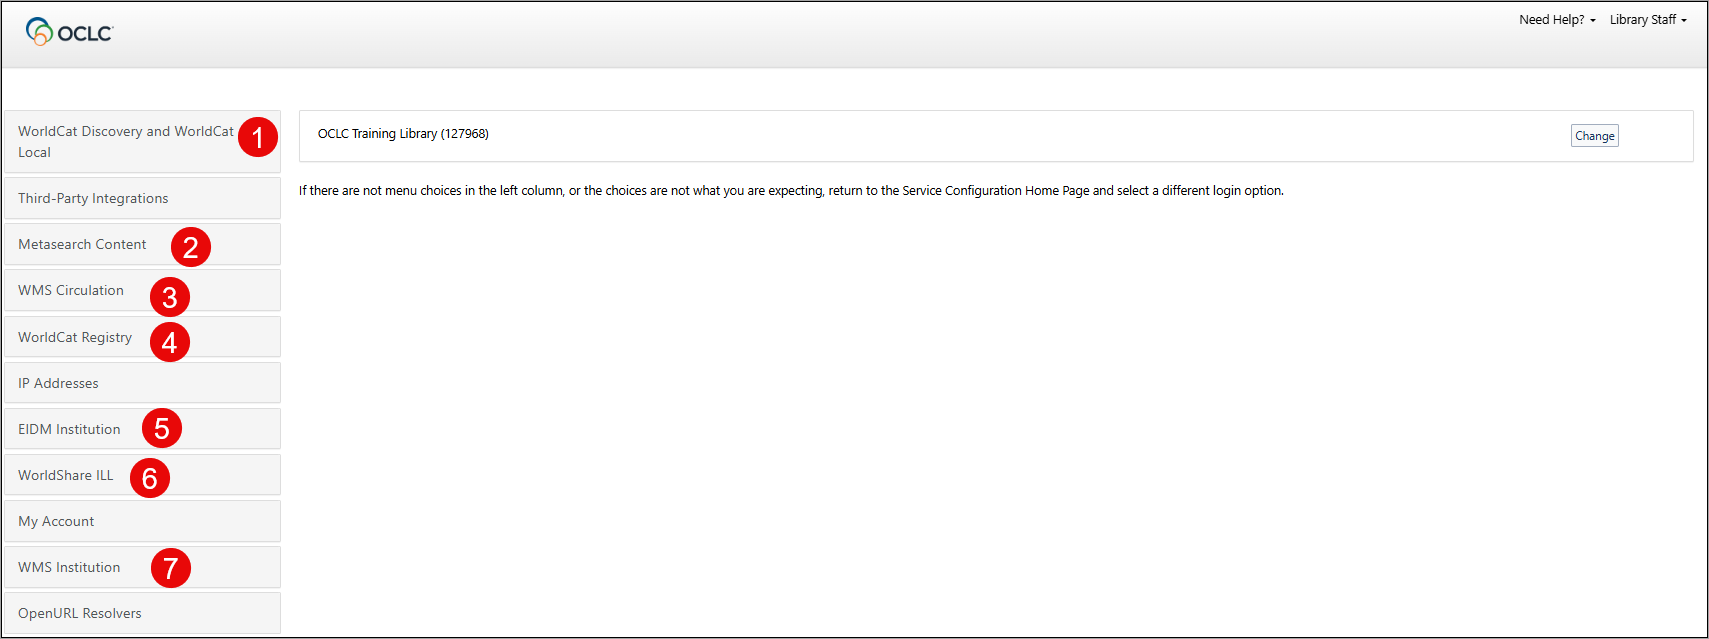Click the OCLC logo
The height and width of the screenshot is (639, 1709).
(x=69, y=32)
